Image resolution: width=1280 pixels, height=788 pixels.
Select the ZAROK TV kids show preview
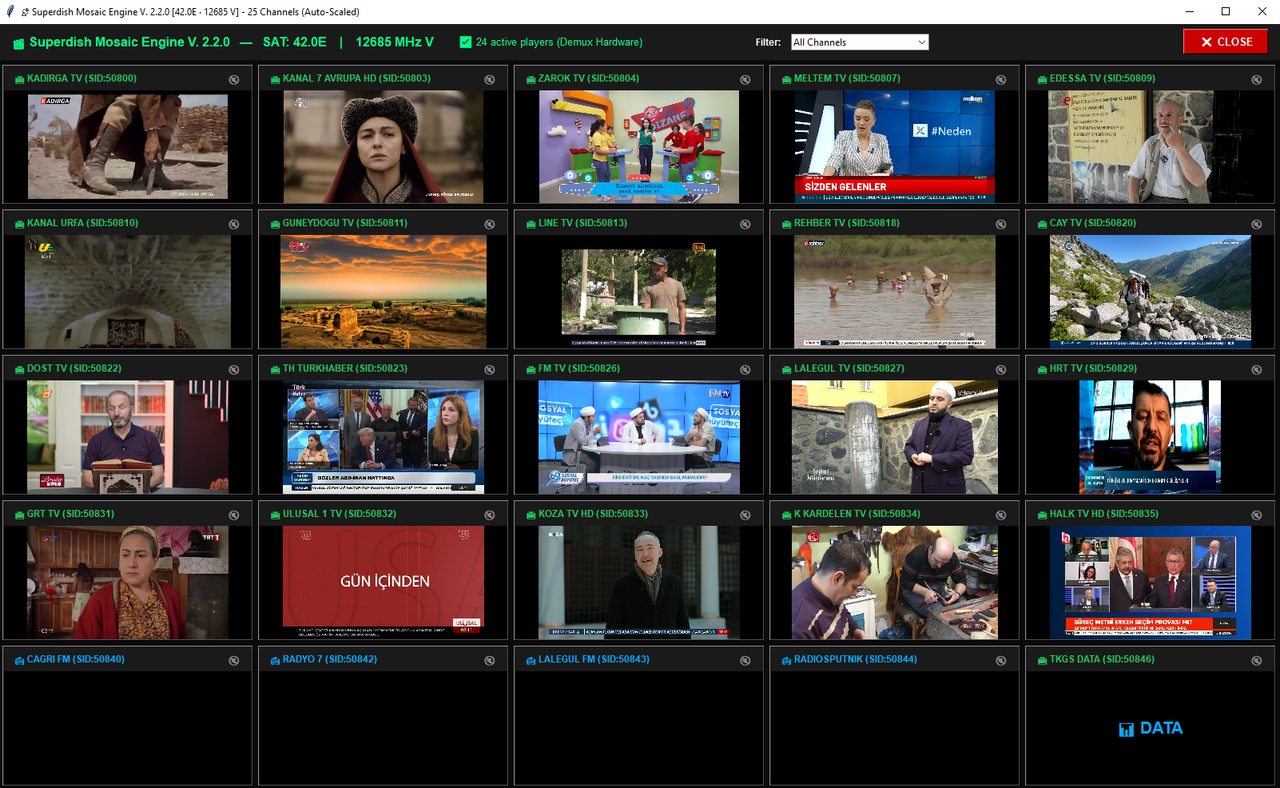tap(639, 147)
